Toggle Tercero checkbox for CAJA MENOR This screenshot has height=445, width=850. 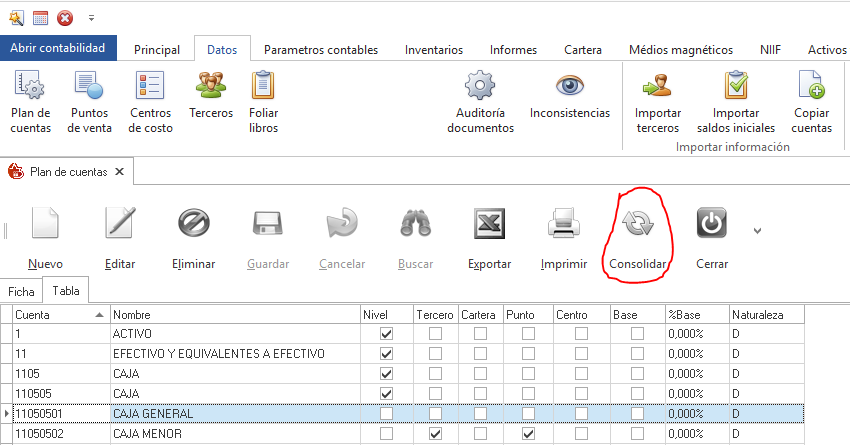[435, 435]
